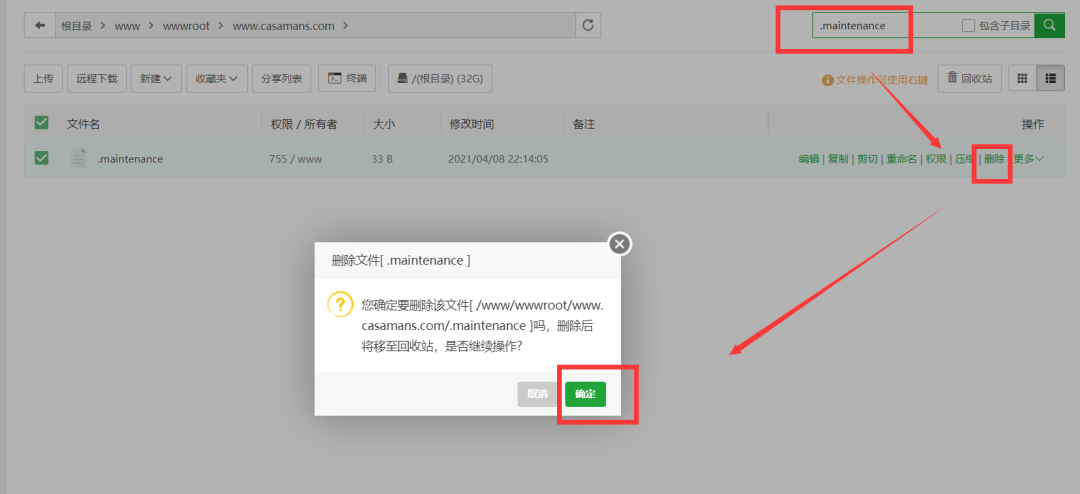Expand the 新建 dropdown
The height and width of the screenshot is (494, 1080).
(156, 79)
